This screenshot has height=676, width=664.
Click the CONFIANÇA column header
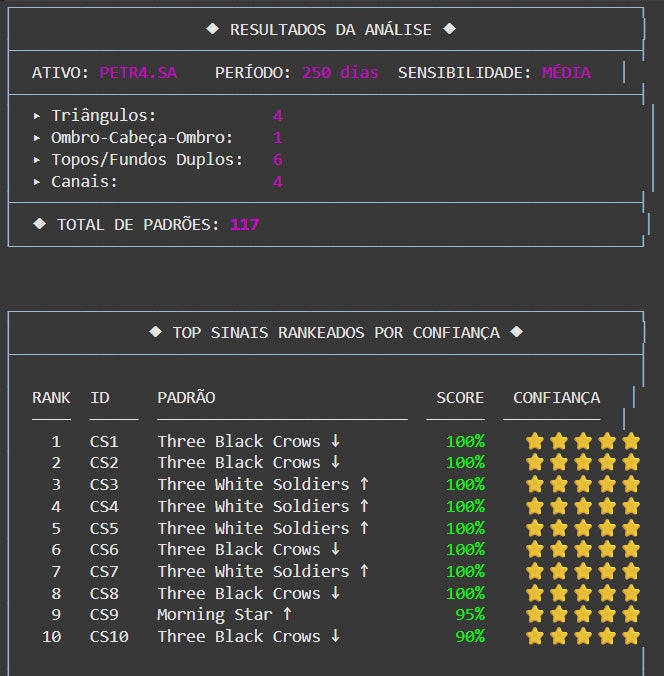click(x=556, y=398)
